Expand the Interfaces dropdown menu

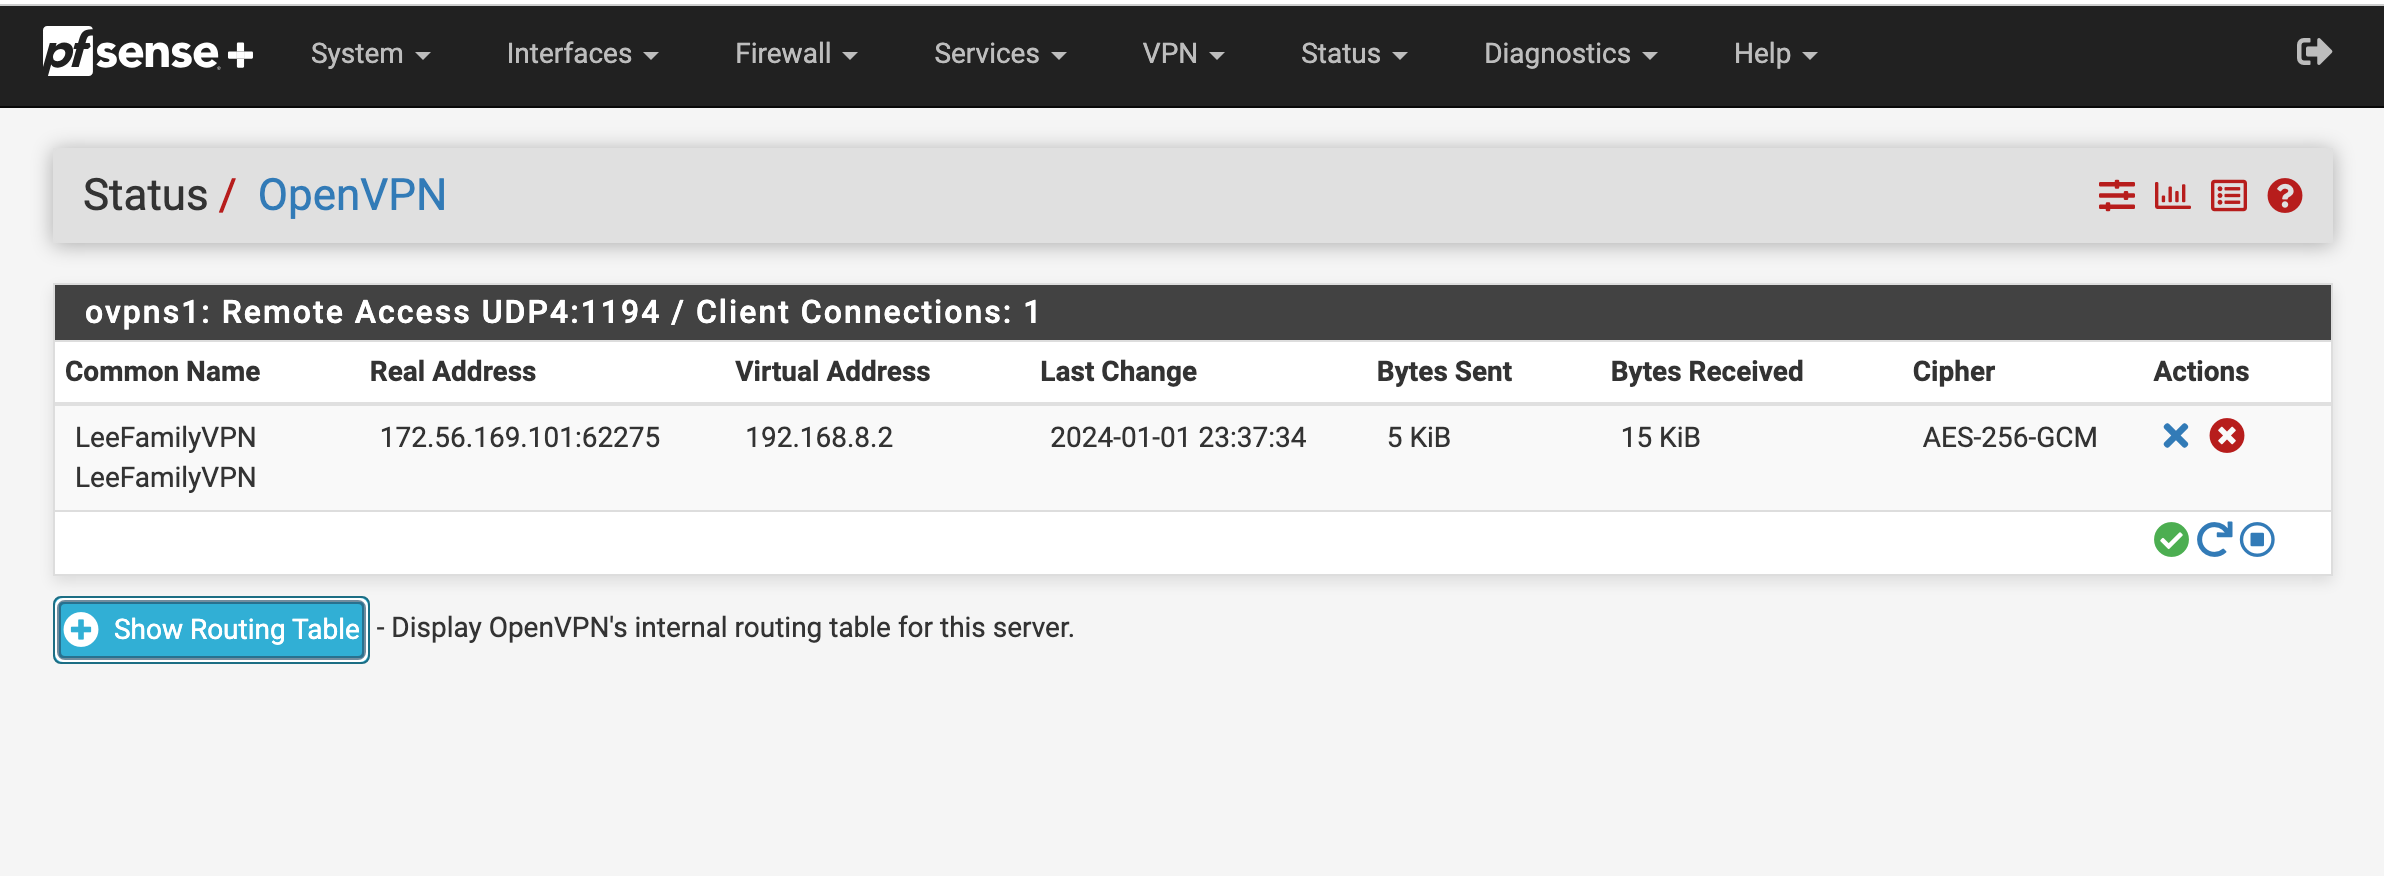tap(582, 54)
